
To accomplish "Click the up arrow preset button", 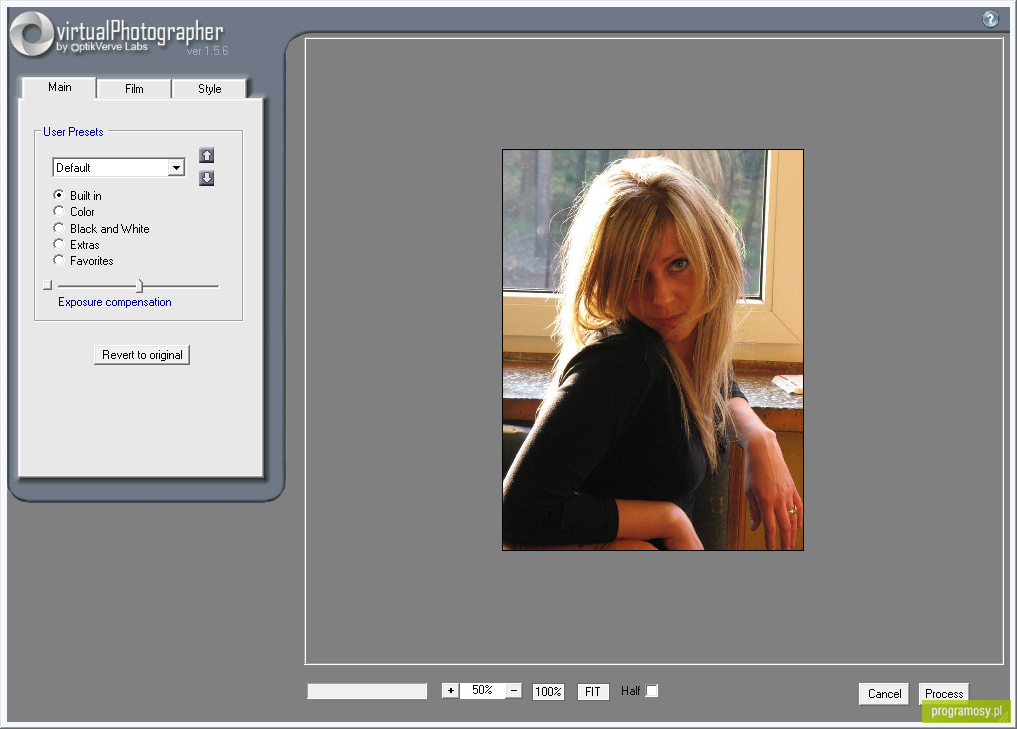I will 206,156.
